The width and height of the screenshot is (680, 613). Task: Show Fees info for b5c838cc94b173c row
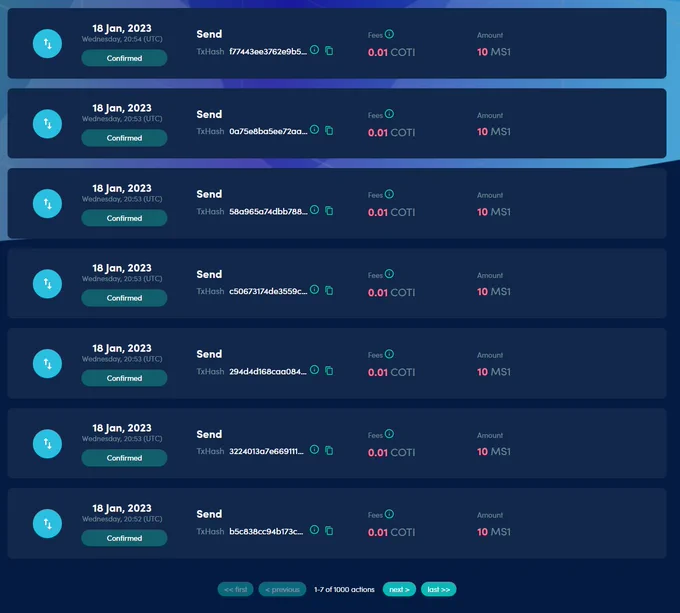point(389,514)
